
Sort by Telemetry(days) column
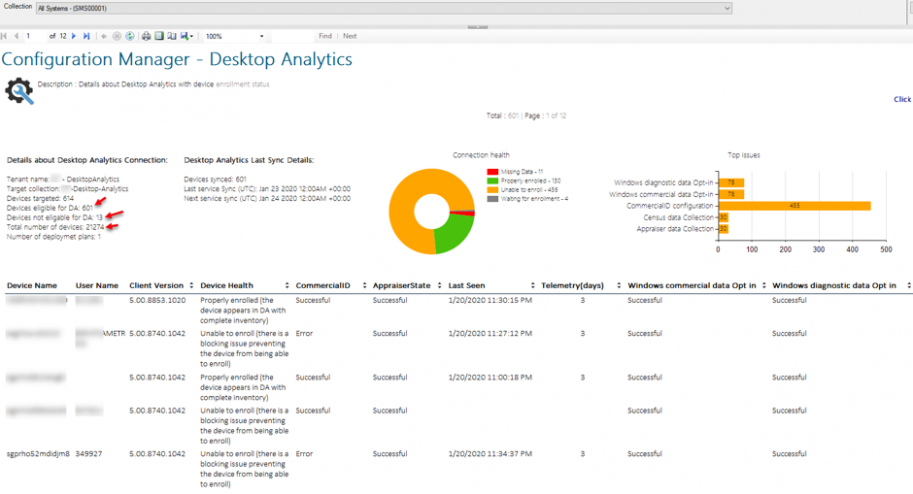tap(618, 285)
